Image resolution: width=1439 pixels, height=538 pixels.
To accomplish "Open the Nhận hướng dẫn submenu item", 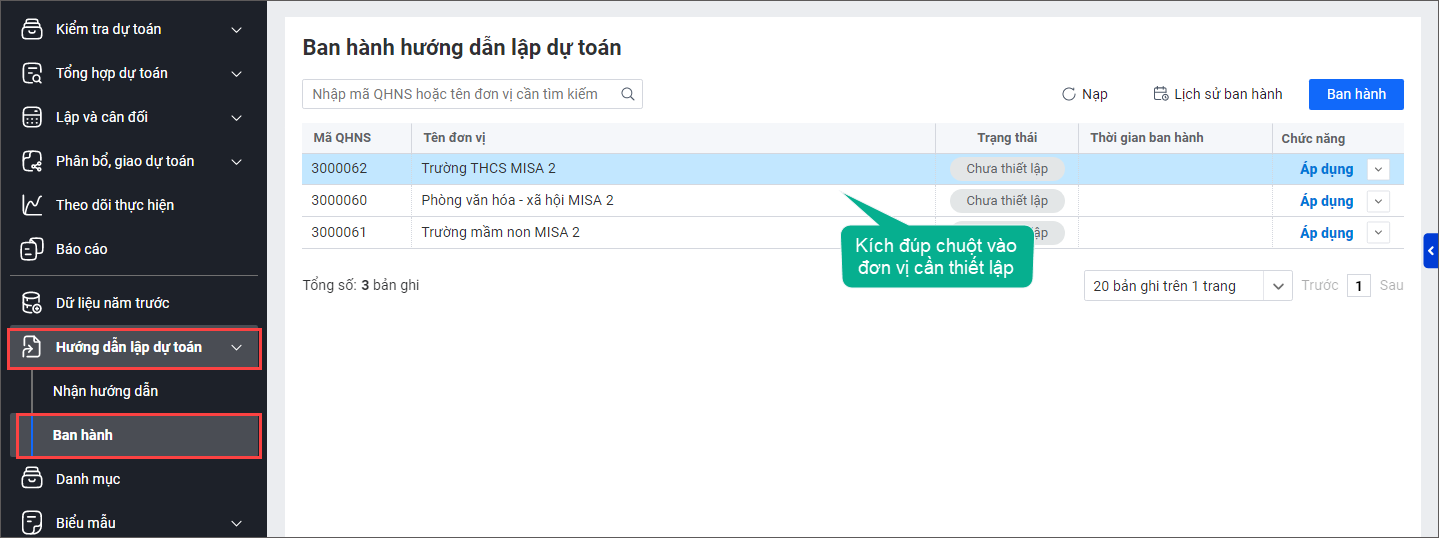I will [105, 391].
